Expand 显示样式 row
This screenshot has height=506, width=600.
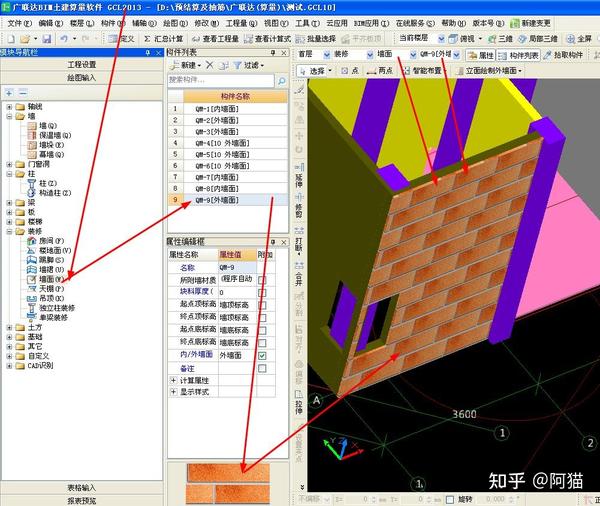pos(173,392)
